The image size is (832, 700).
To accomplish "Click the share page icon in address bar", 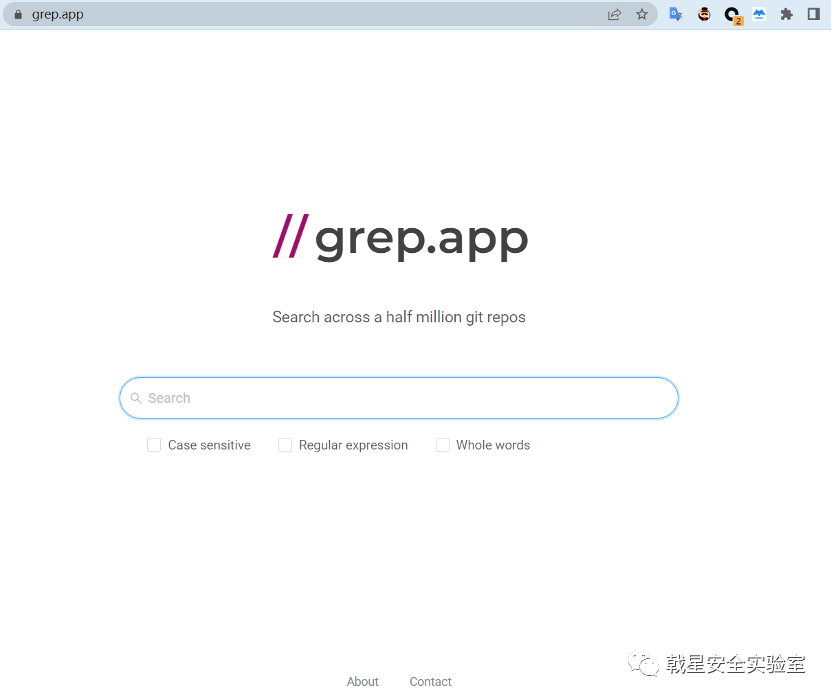I will coord(614,14).
